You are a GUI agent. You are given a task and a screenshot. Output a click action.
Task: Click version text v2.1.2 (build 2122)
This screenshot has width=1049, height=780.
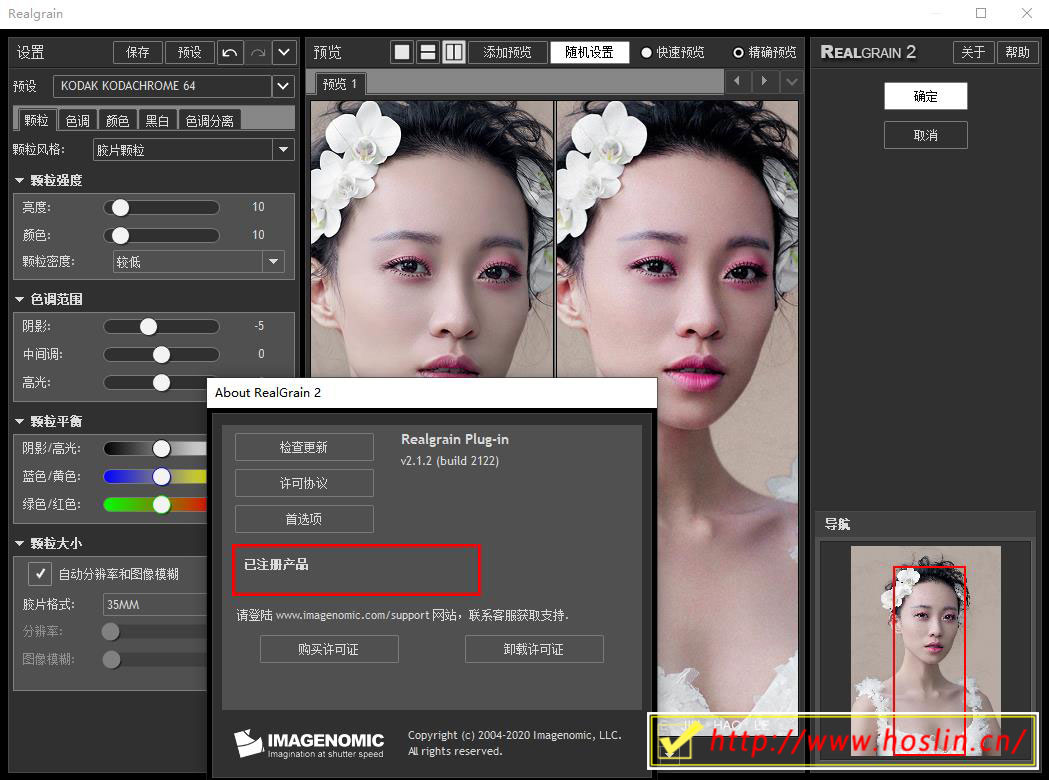[450, 460]
